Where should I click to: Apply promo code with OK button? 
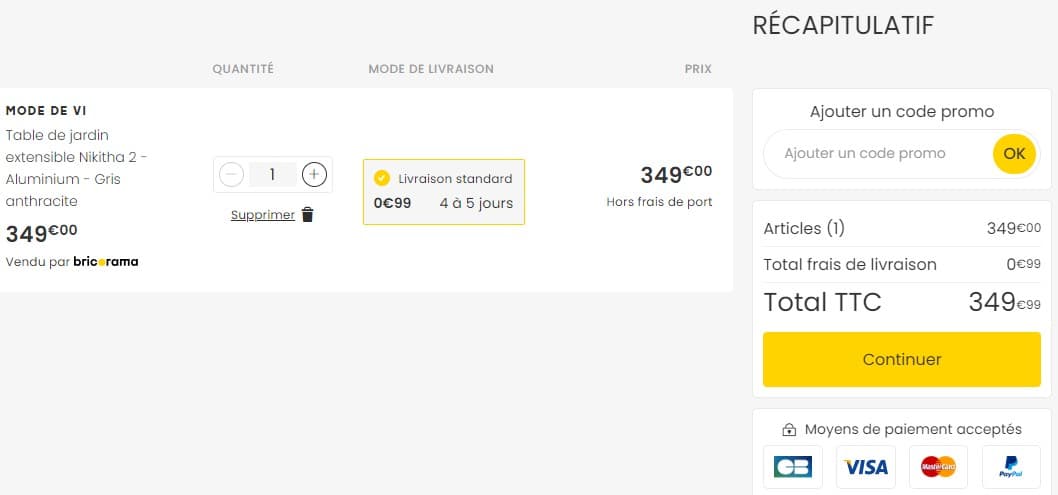(x=1014, y=154)
